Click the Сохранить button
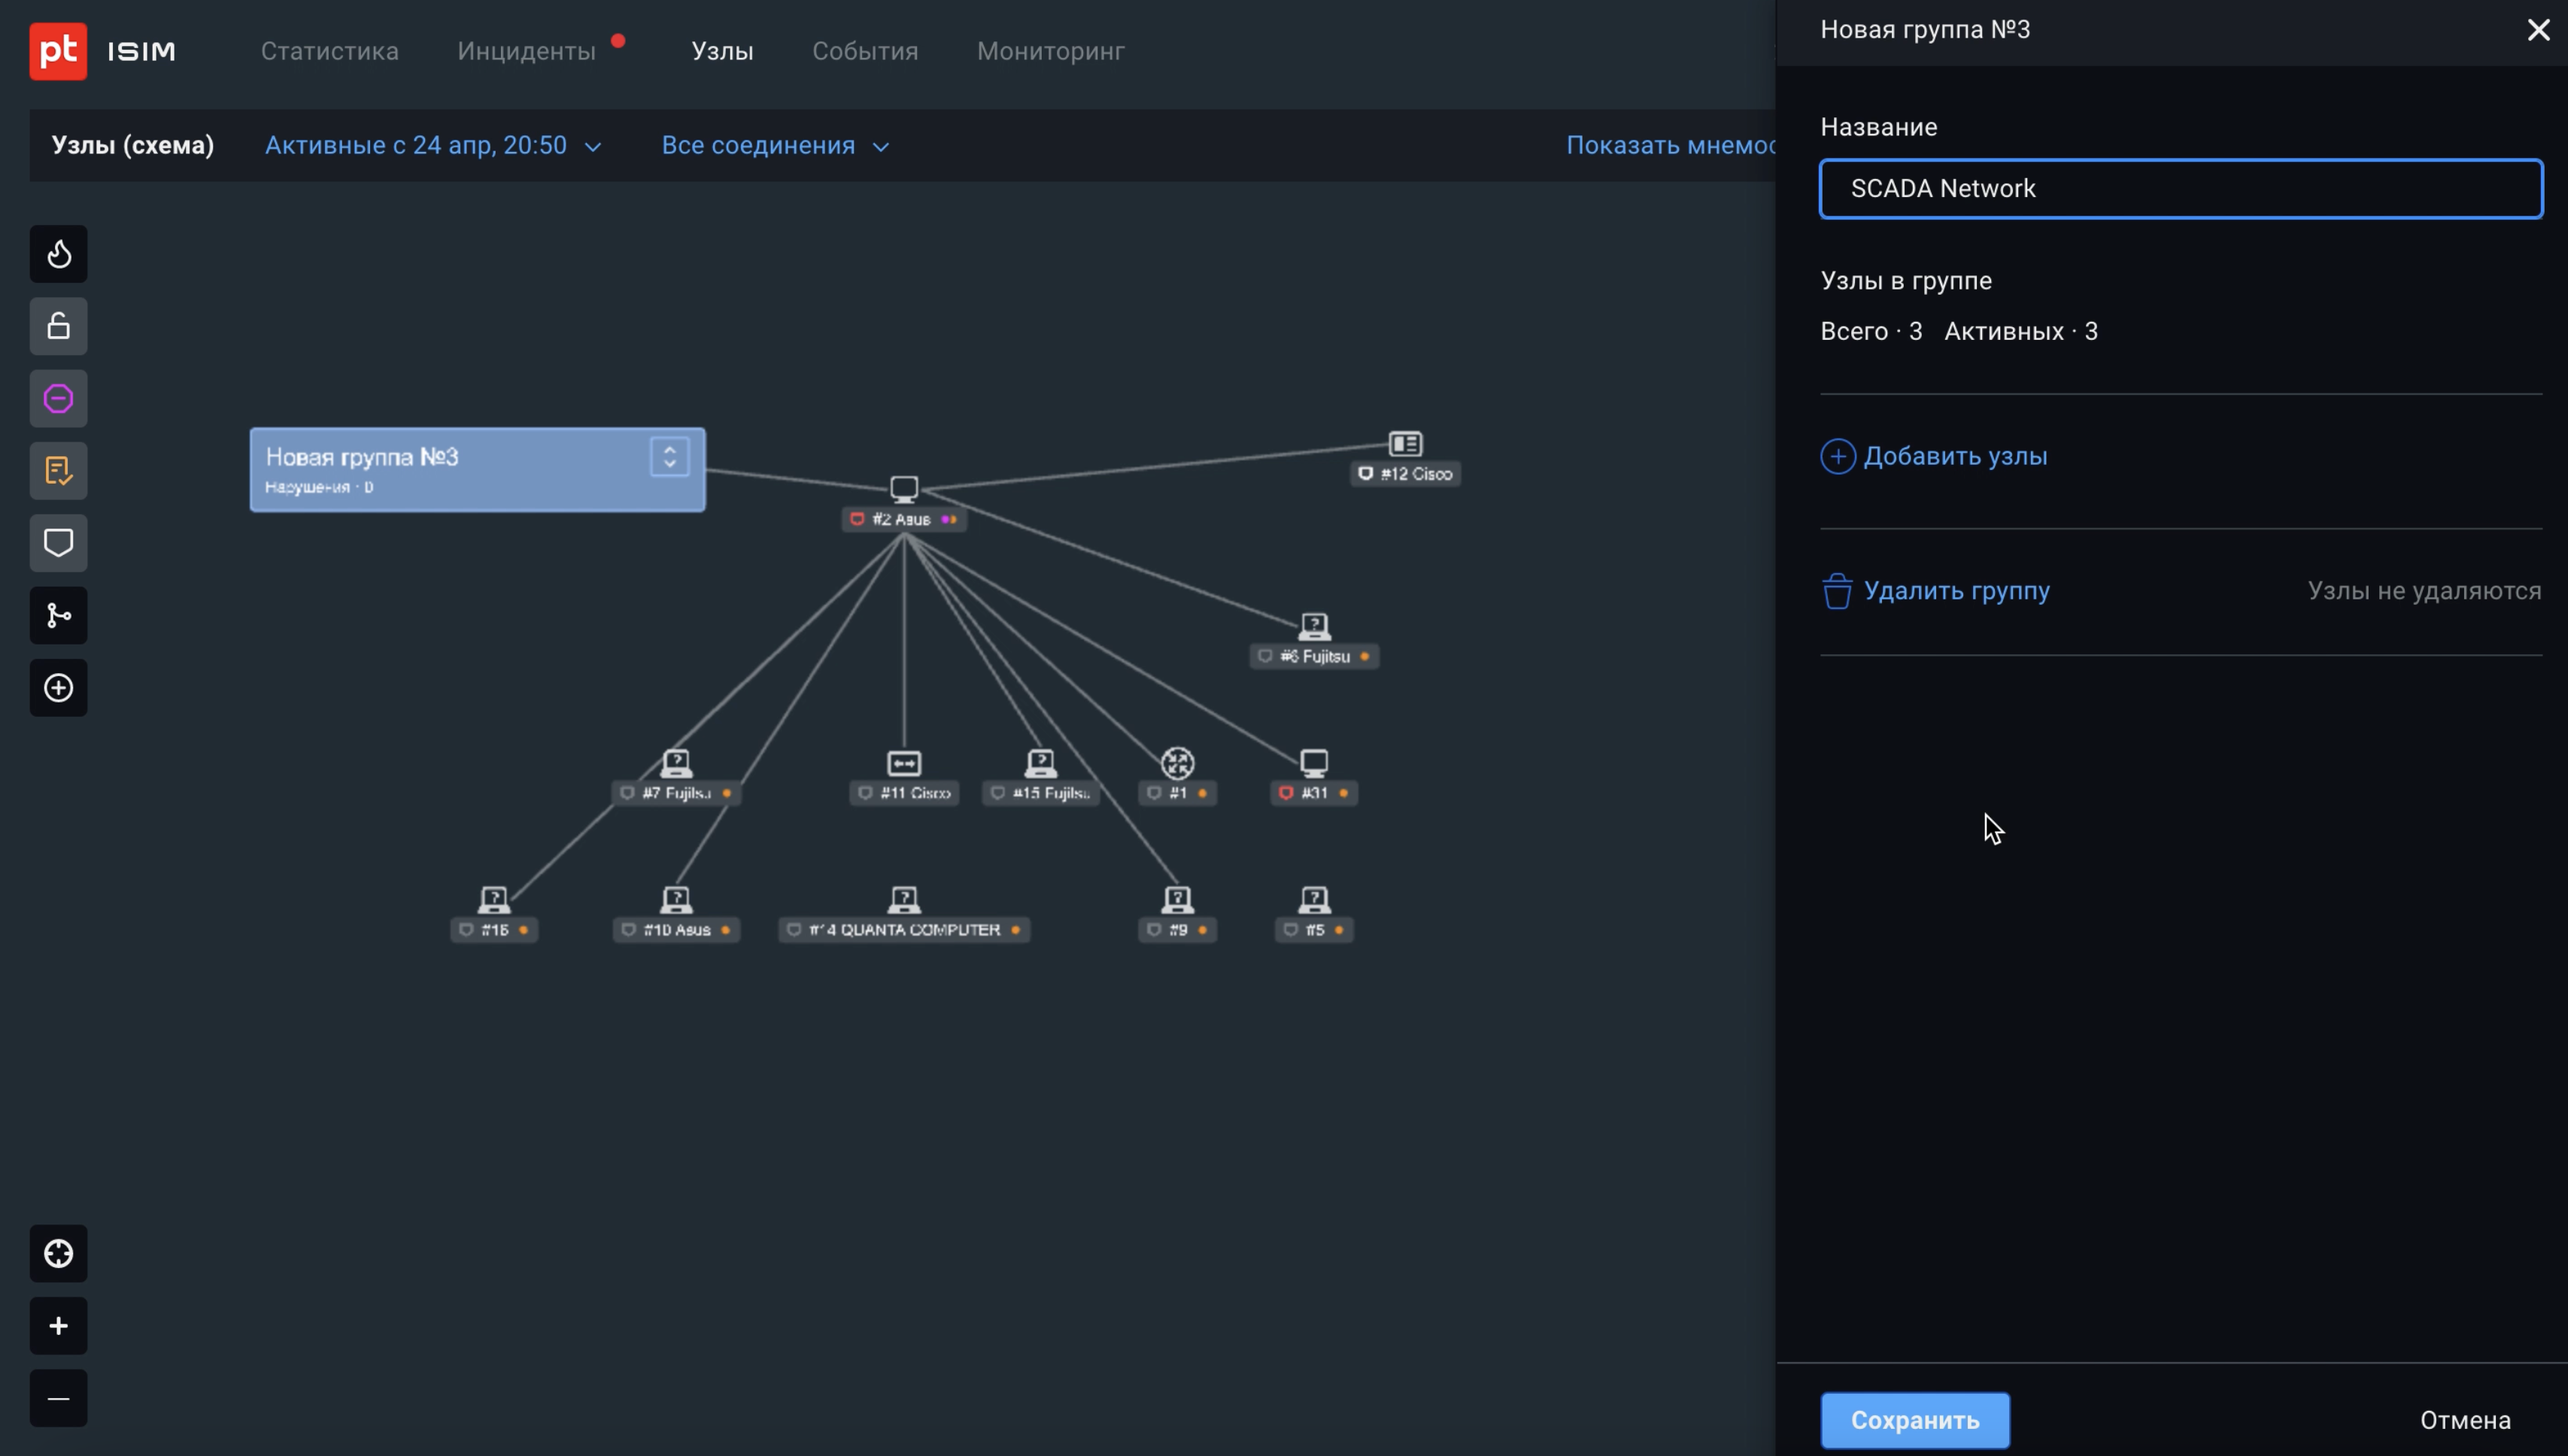Image resolution: width=2568 pixels, height=1456 pixels. coord(1914,1420)
